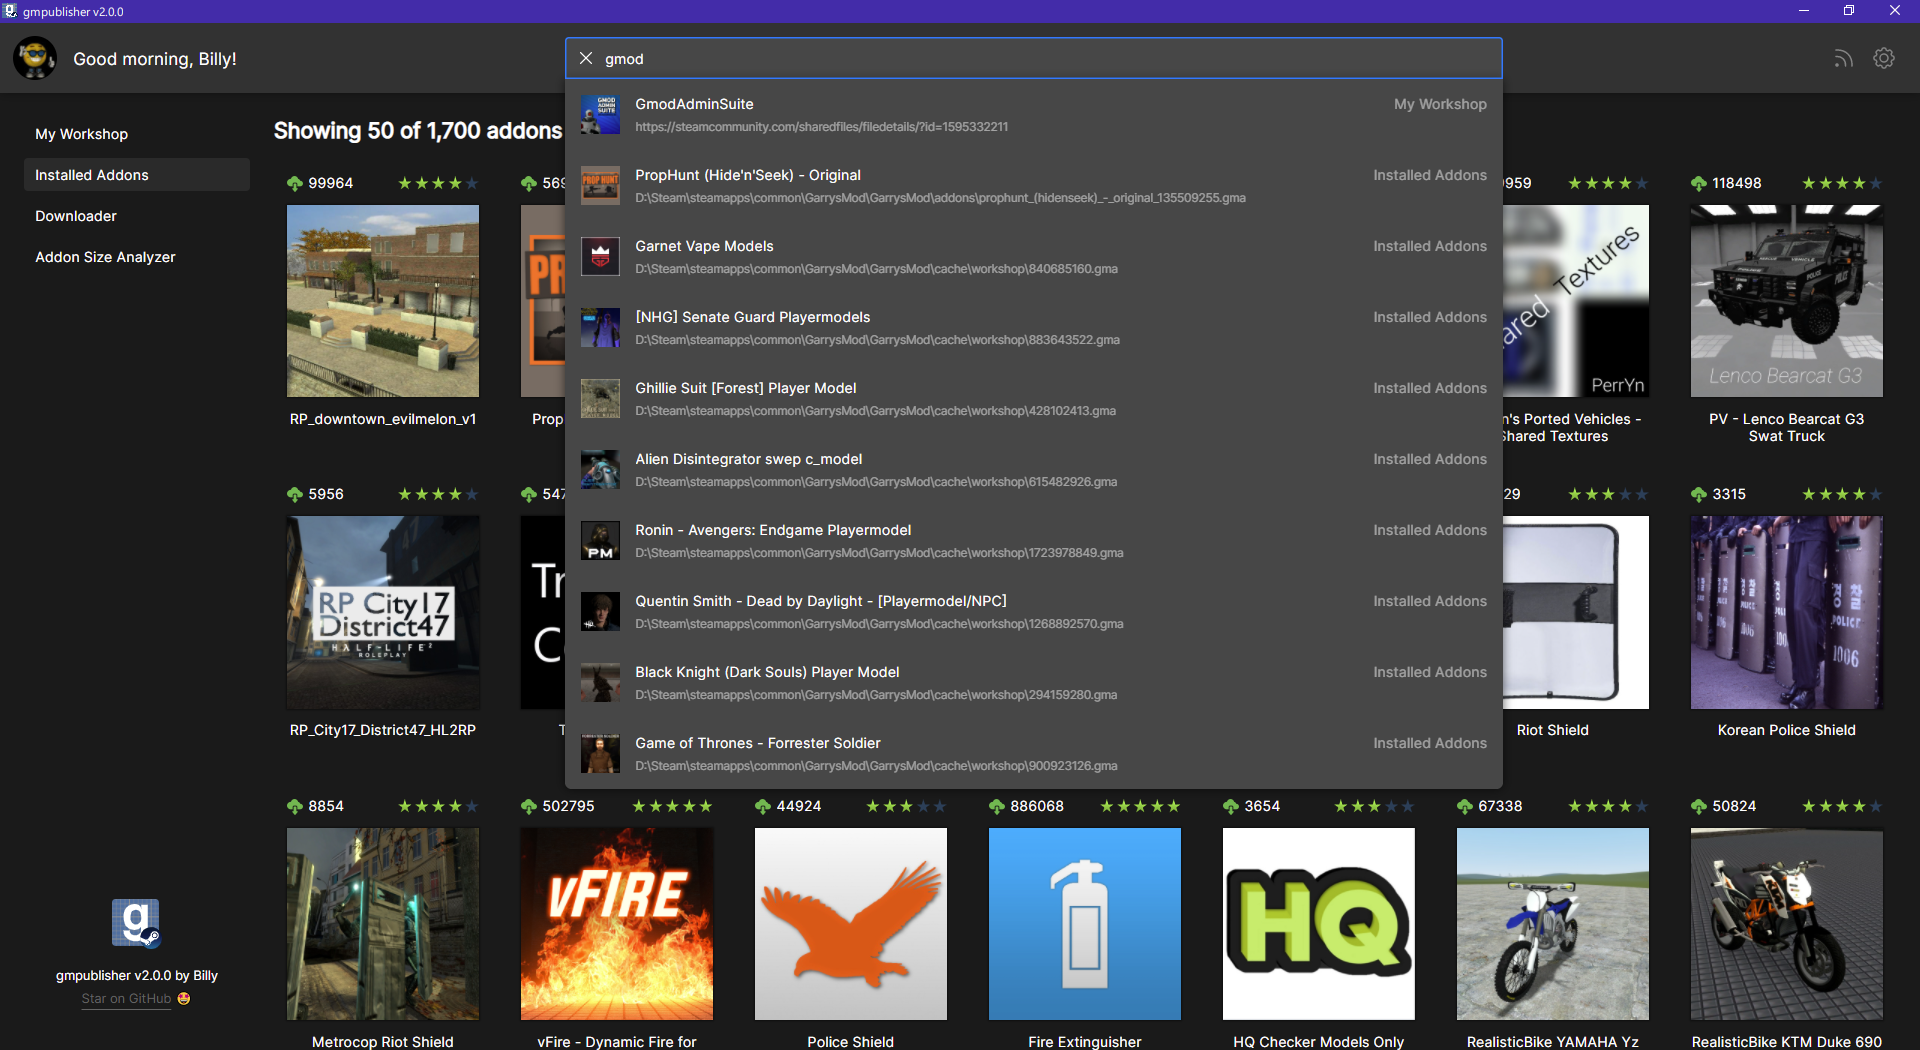Click the green subscribers arrow beside 99964

tap(294, 182)
